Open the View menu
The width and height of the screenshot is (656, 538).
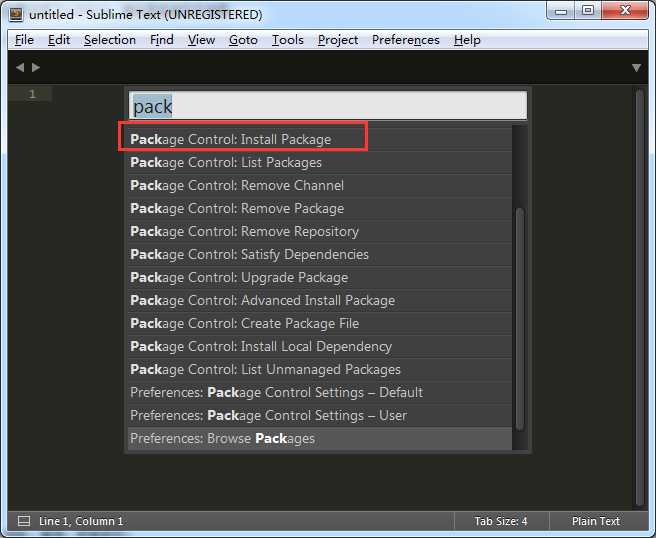click(x=201, y=40)
